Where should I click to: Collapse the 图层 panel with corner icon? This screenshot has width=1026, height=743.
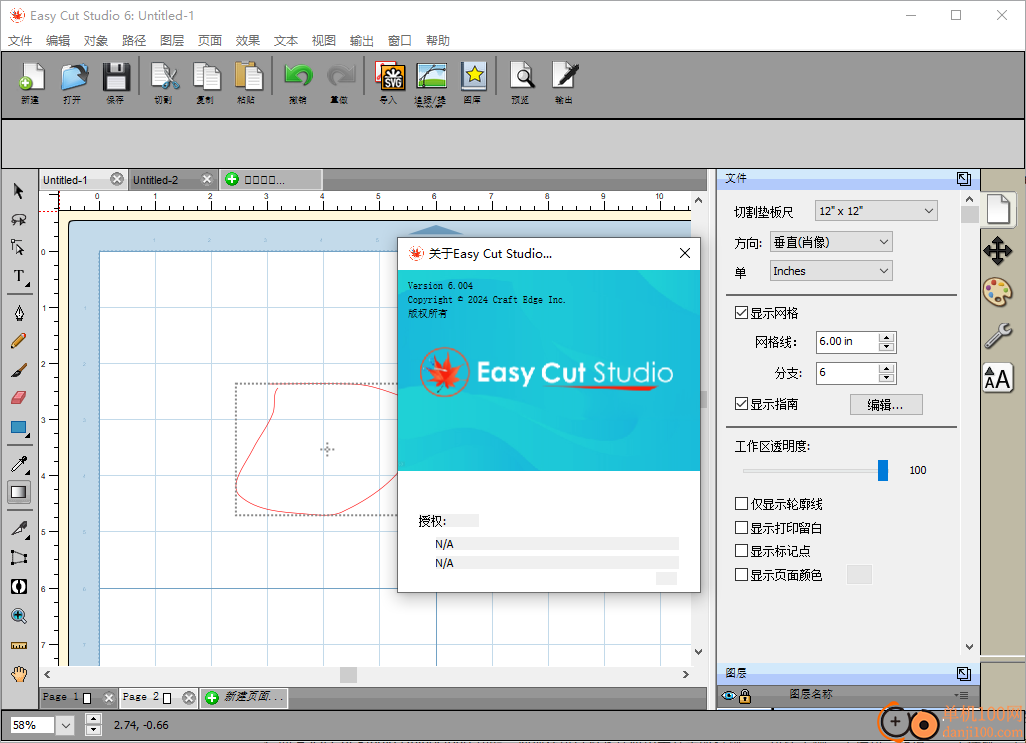[x=963, y=674]
